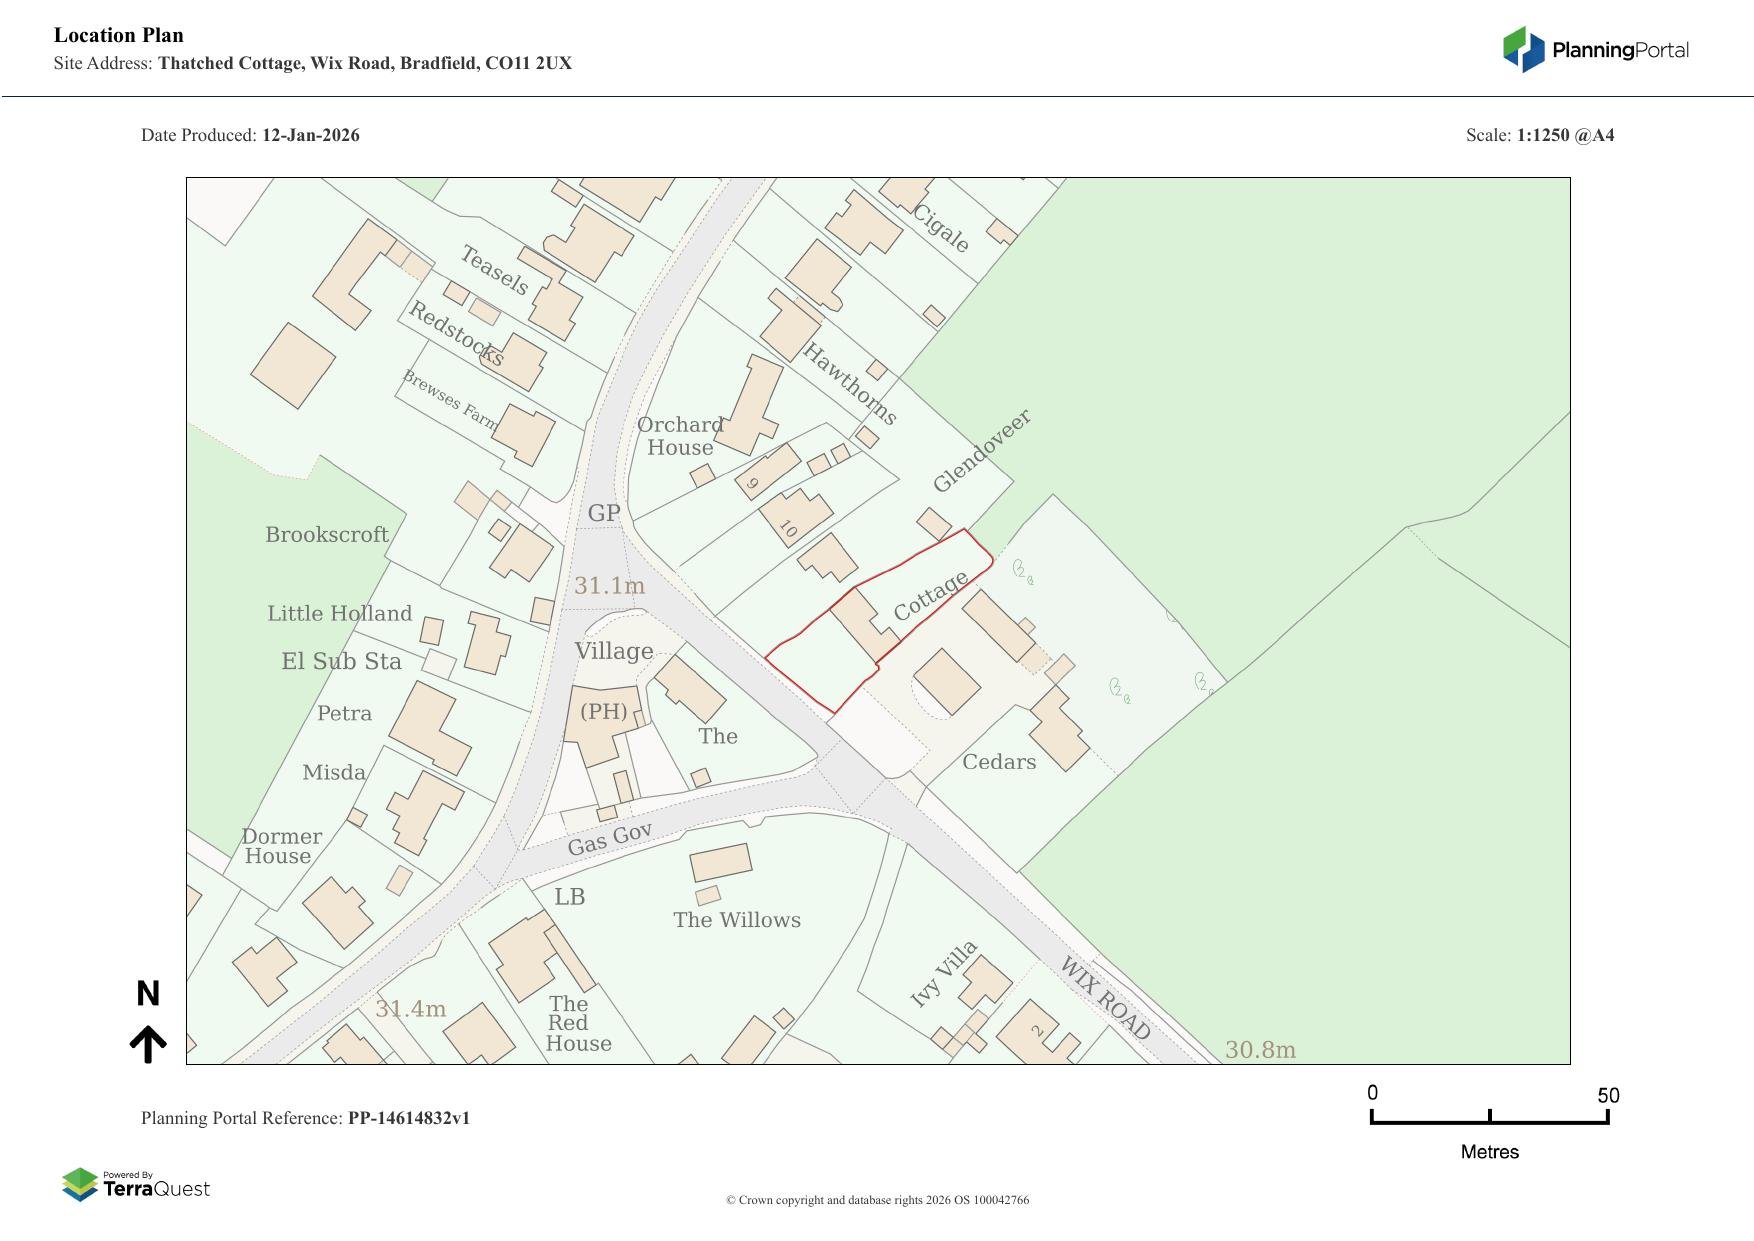
Task: Click the LB letter box label
Action: 570,897
